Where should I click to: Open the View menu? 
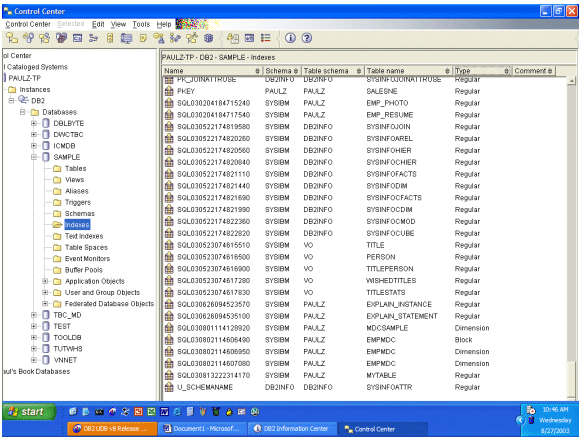pos(118,24)
